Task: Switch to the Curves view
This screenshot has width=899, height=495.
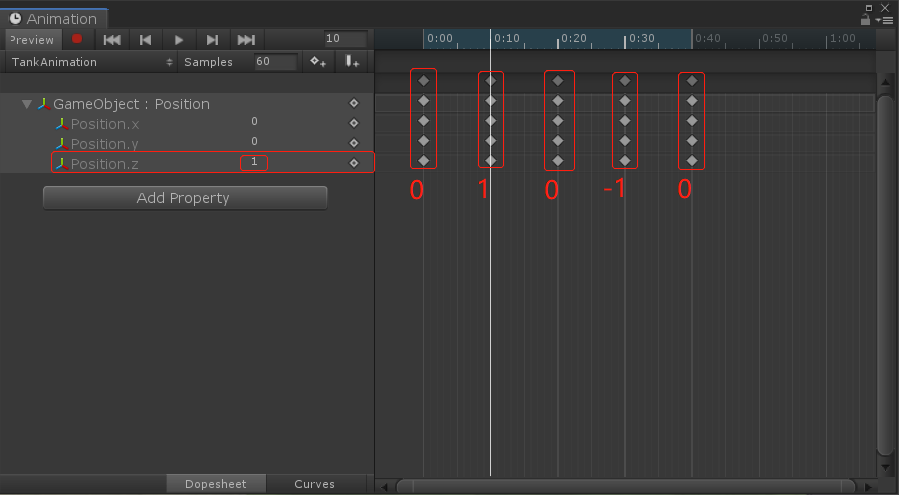Action: (315, 484)
